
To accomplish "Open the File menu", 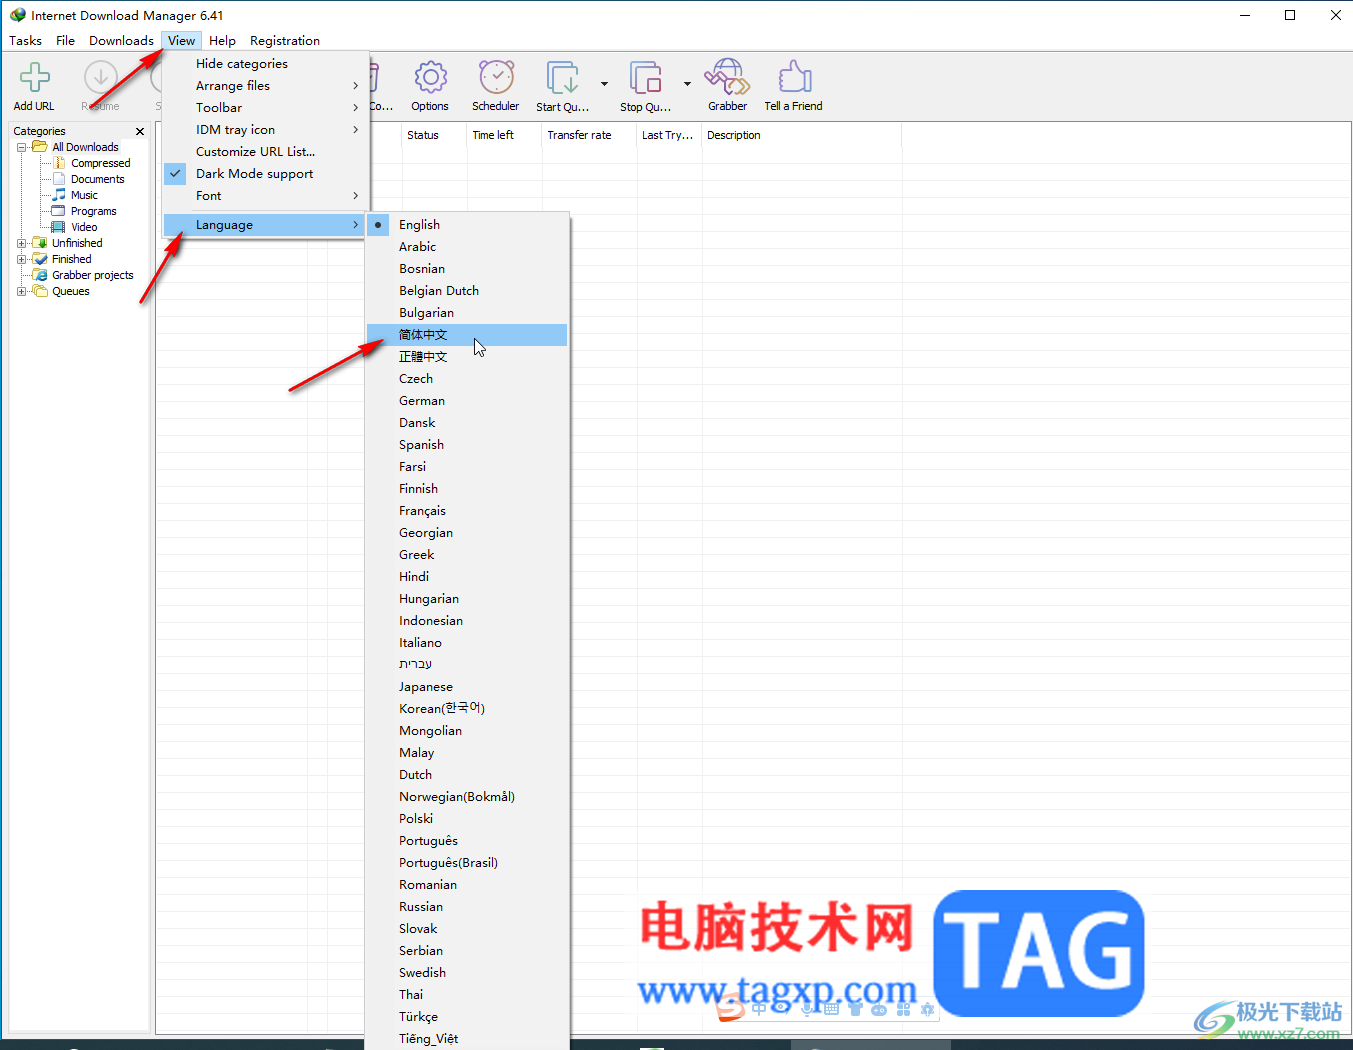I will click(x=66, y=41).
